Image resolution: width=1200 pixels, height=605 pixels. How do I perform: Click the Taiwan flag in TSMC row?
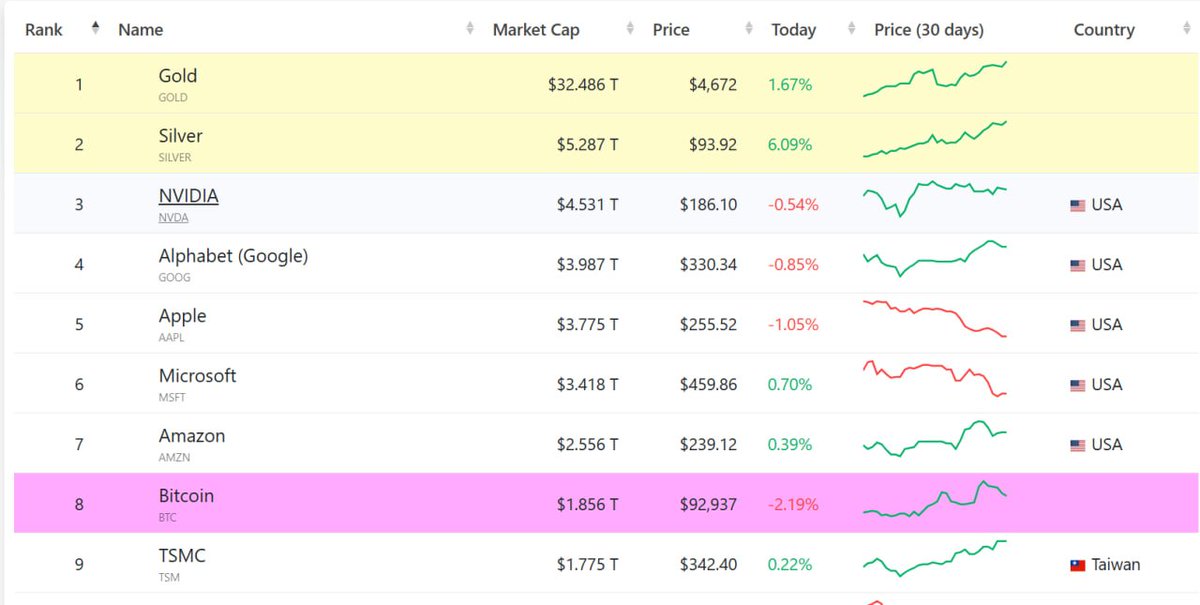pyautogui.click(x=1077, y=565)
